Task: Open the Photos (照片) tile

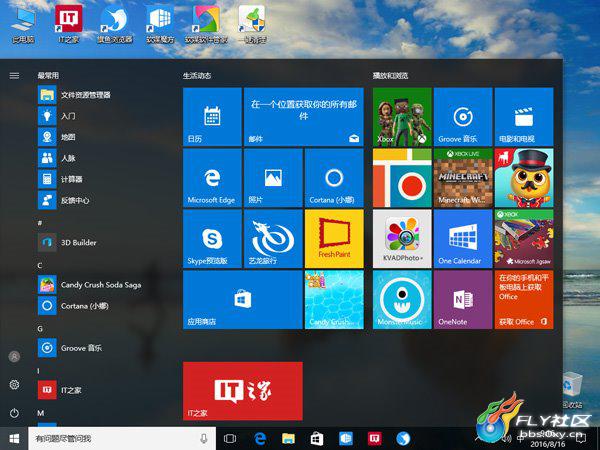Action: coord(273,178)
